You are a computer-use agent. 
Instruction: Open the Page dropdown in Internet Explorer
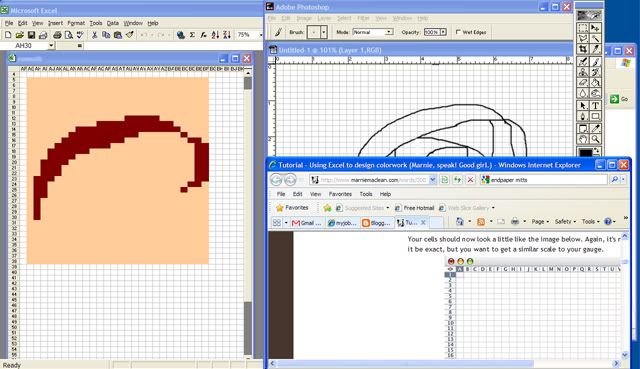(540, 222)
